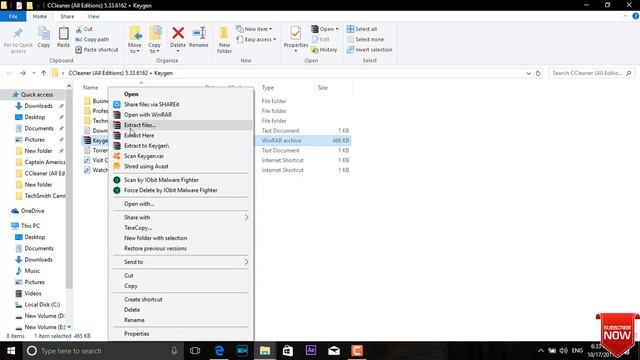
Task: Show hidden system tray icons
Action: [x=540, y=351]
